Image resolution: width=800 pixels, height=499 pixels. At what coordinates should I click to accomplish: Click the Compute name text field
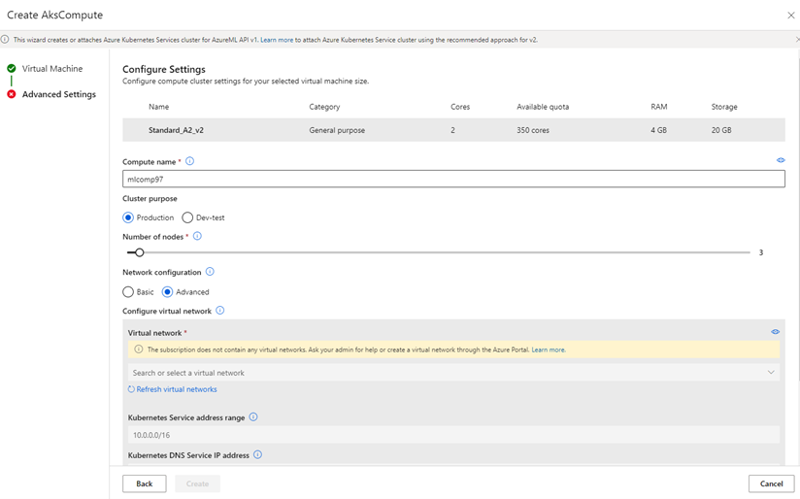click(453, 179)
